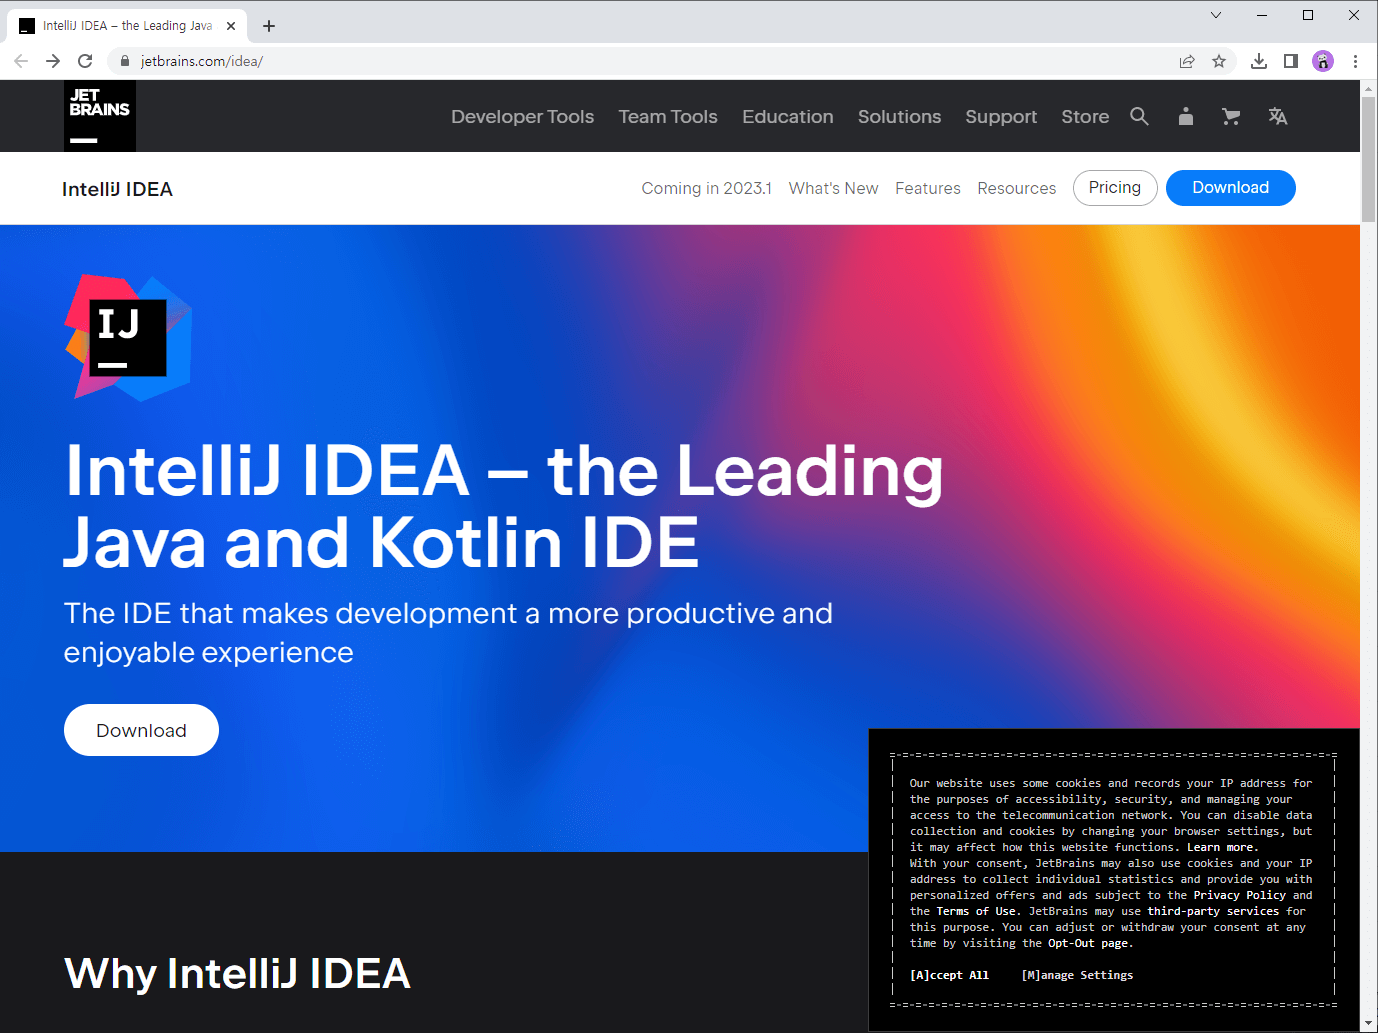Open the Support menu

click(x=1001, y=116)
